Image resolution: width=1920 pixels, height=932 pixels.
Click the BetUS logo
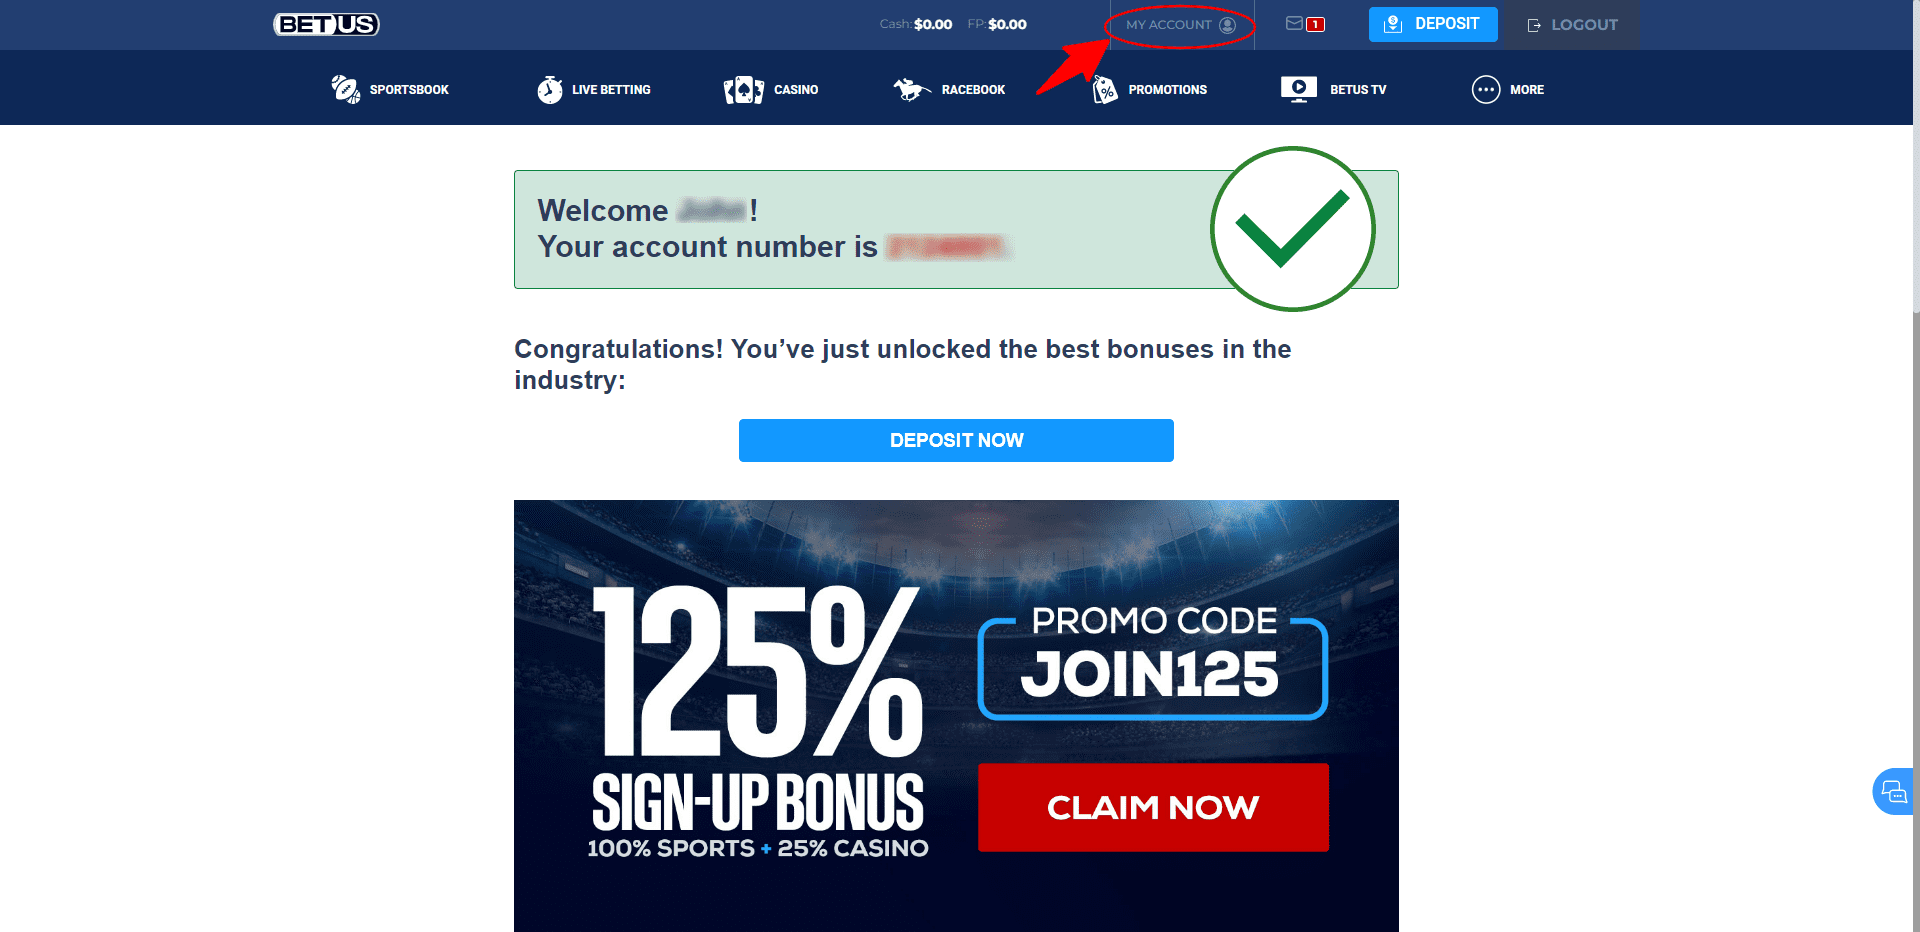tap(326, 24)
